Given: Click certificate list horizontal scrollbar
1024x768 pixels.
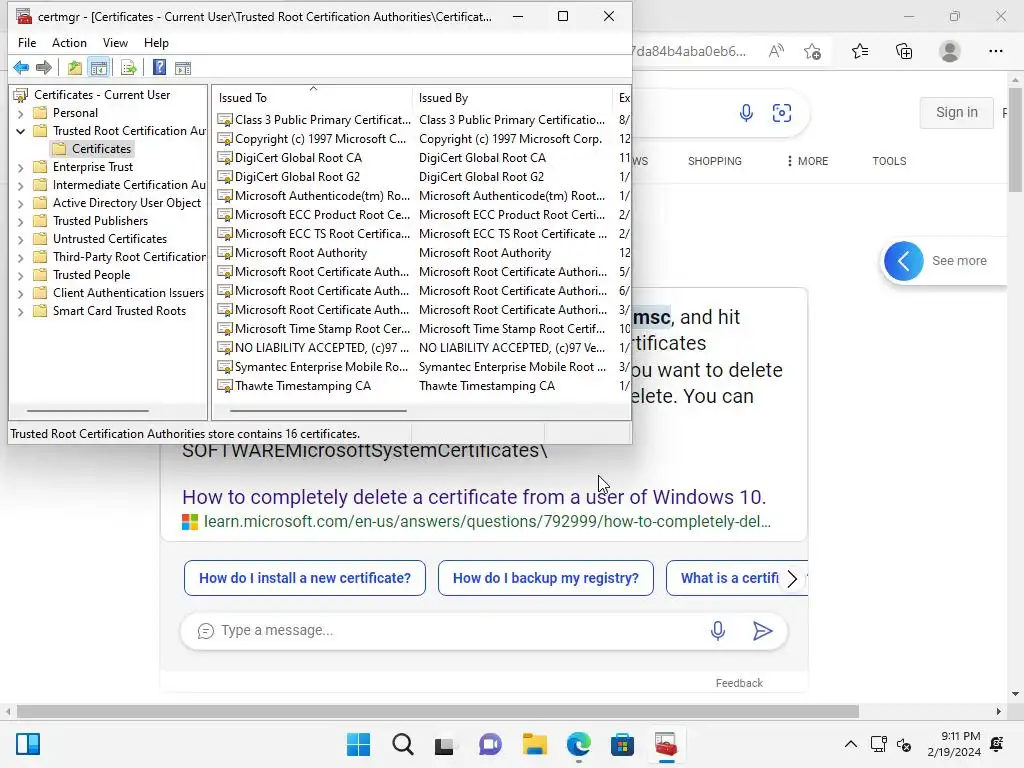Looking at the screenshot, I should [x=318, y=411].
